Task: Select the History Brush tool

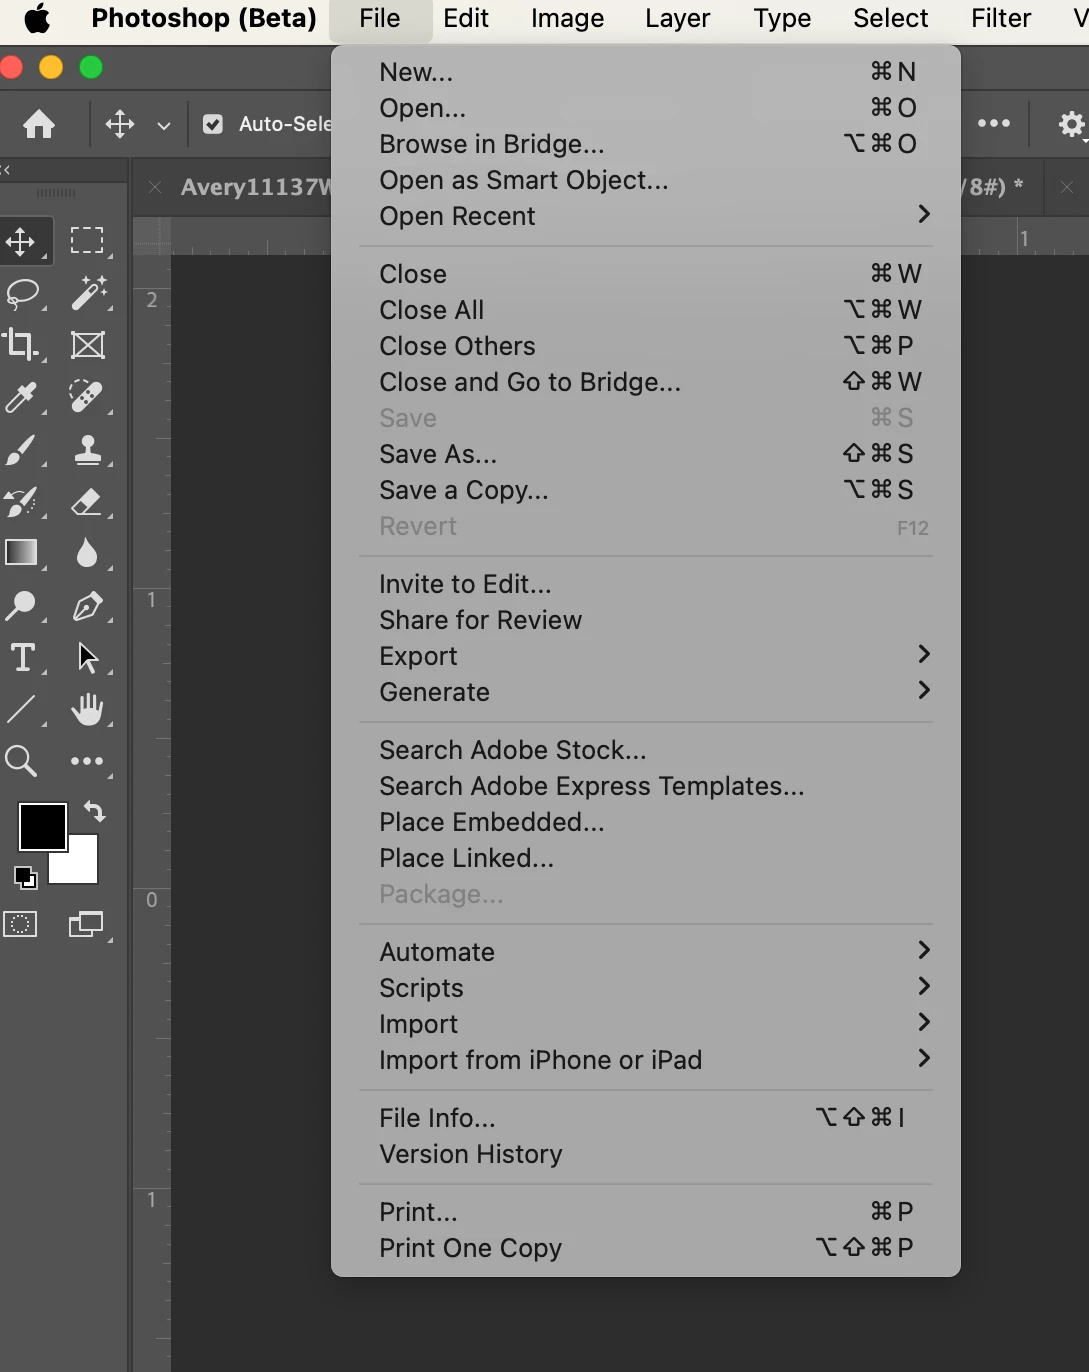Action: click(21, 502)
